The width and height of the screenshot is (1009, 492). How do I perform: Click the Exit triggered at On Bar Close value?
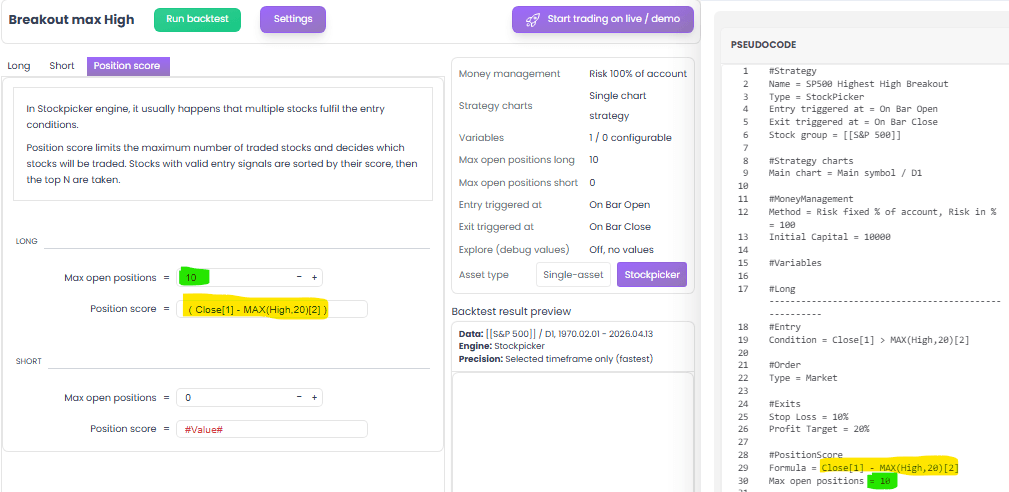coord(620,226)
